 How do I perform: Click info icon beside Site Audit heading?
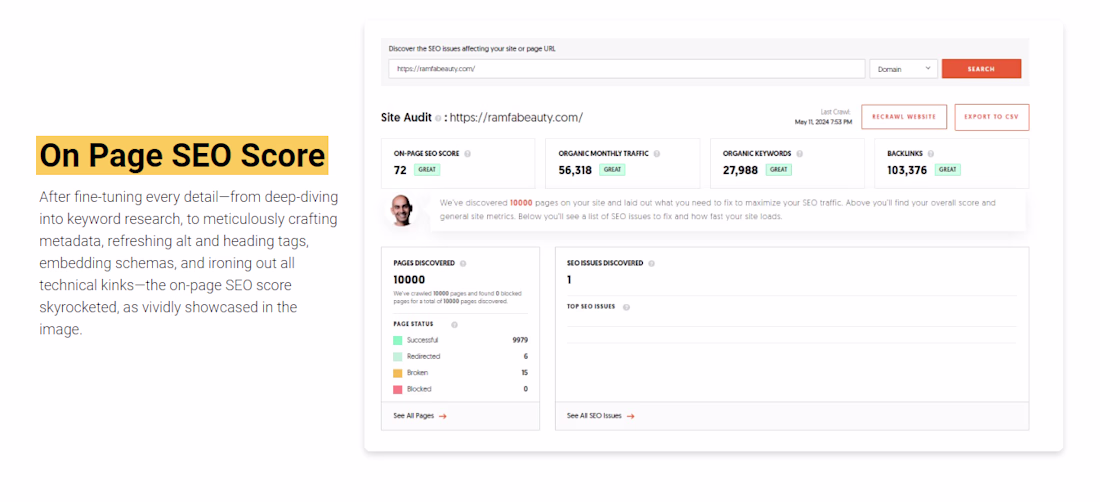click(x=438, y=118)
